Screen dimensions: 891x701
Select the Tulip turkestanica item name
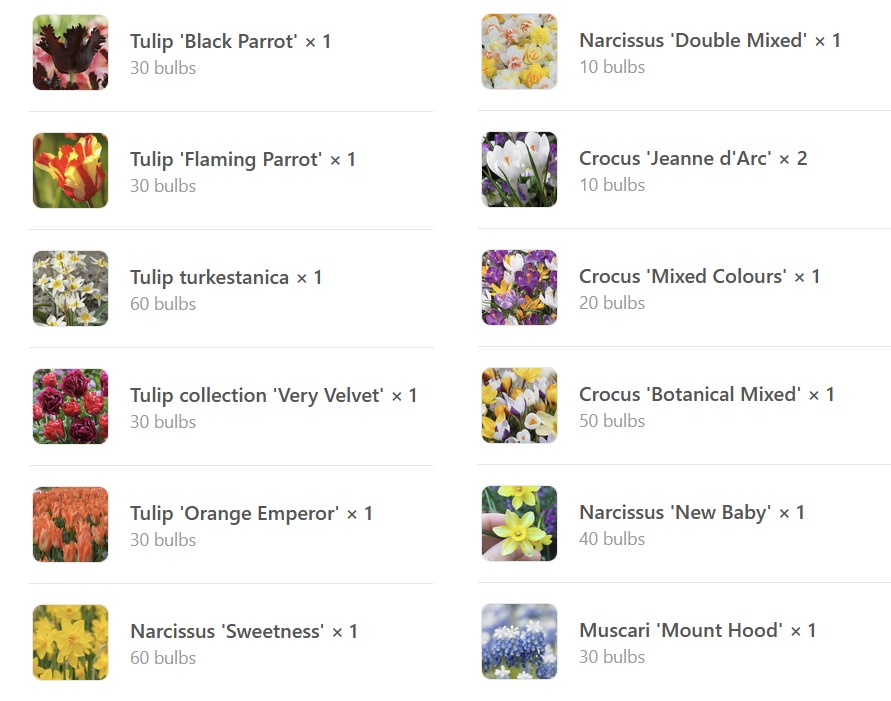point(209,278)
